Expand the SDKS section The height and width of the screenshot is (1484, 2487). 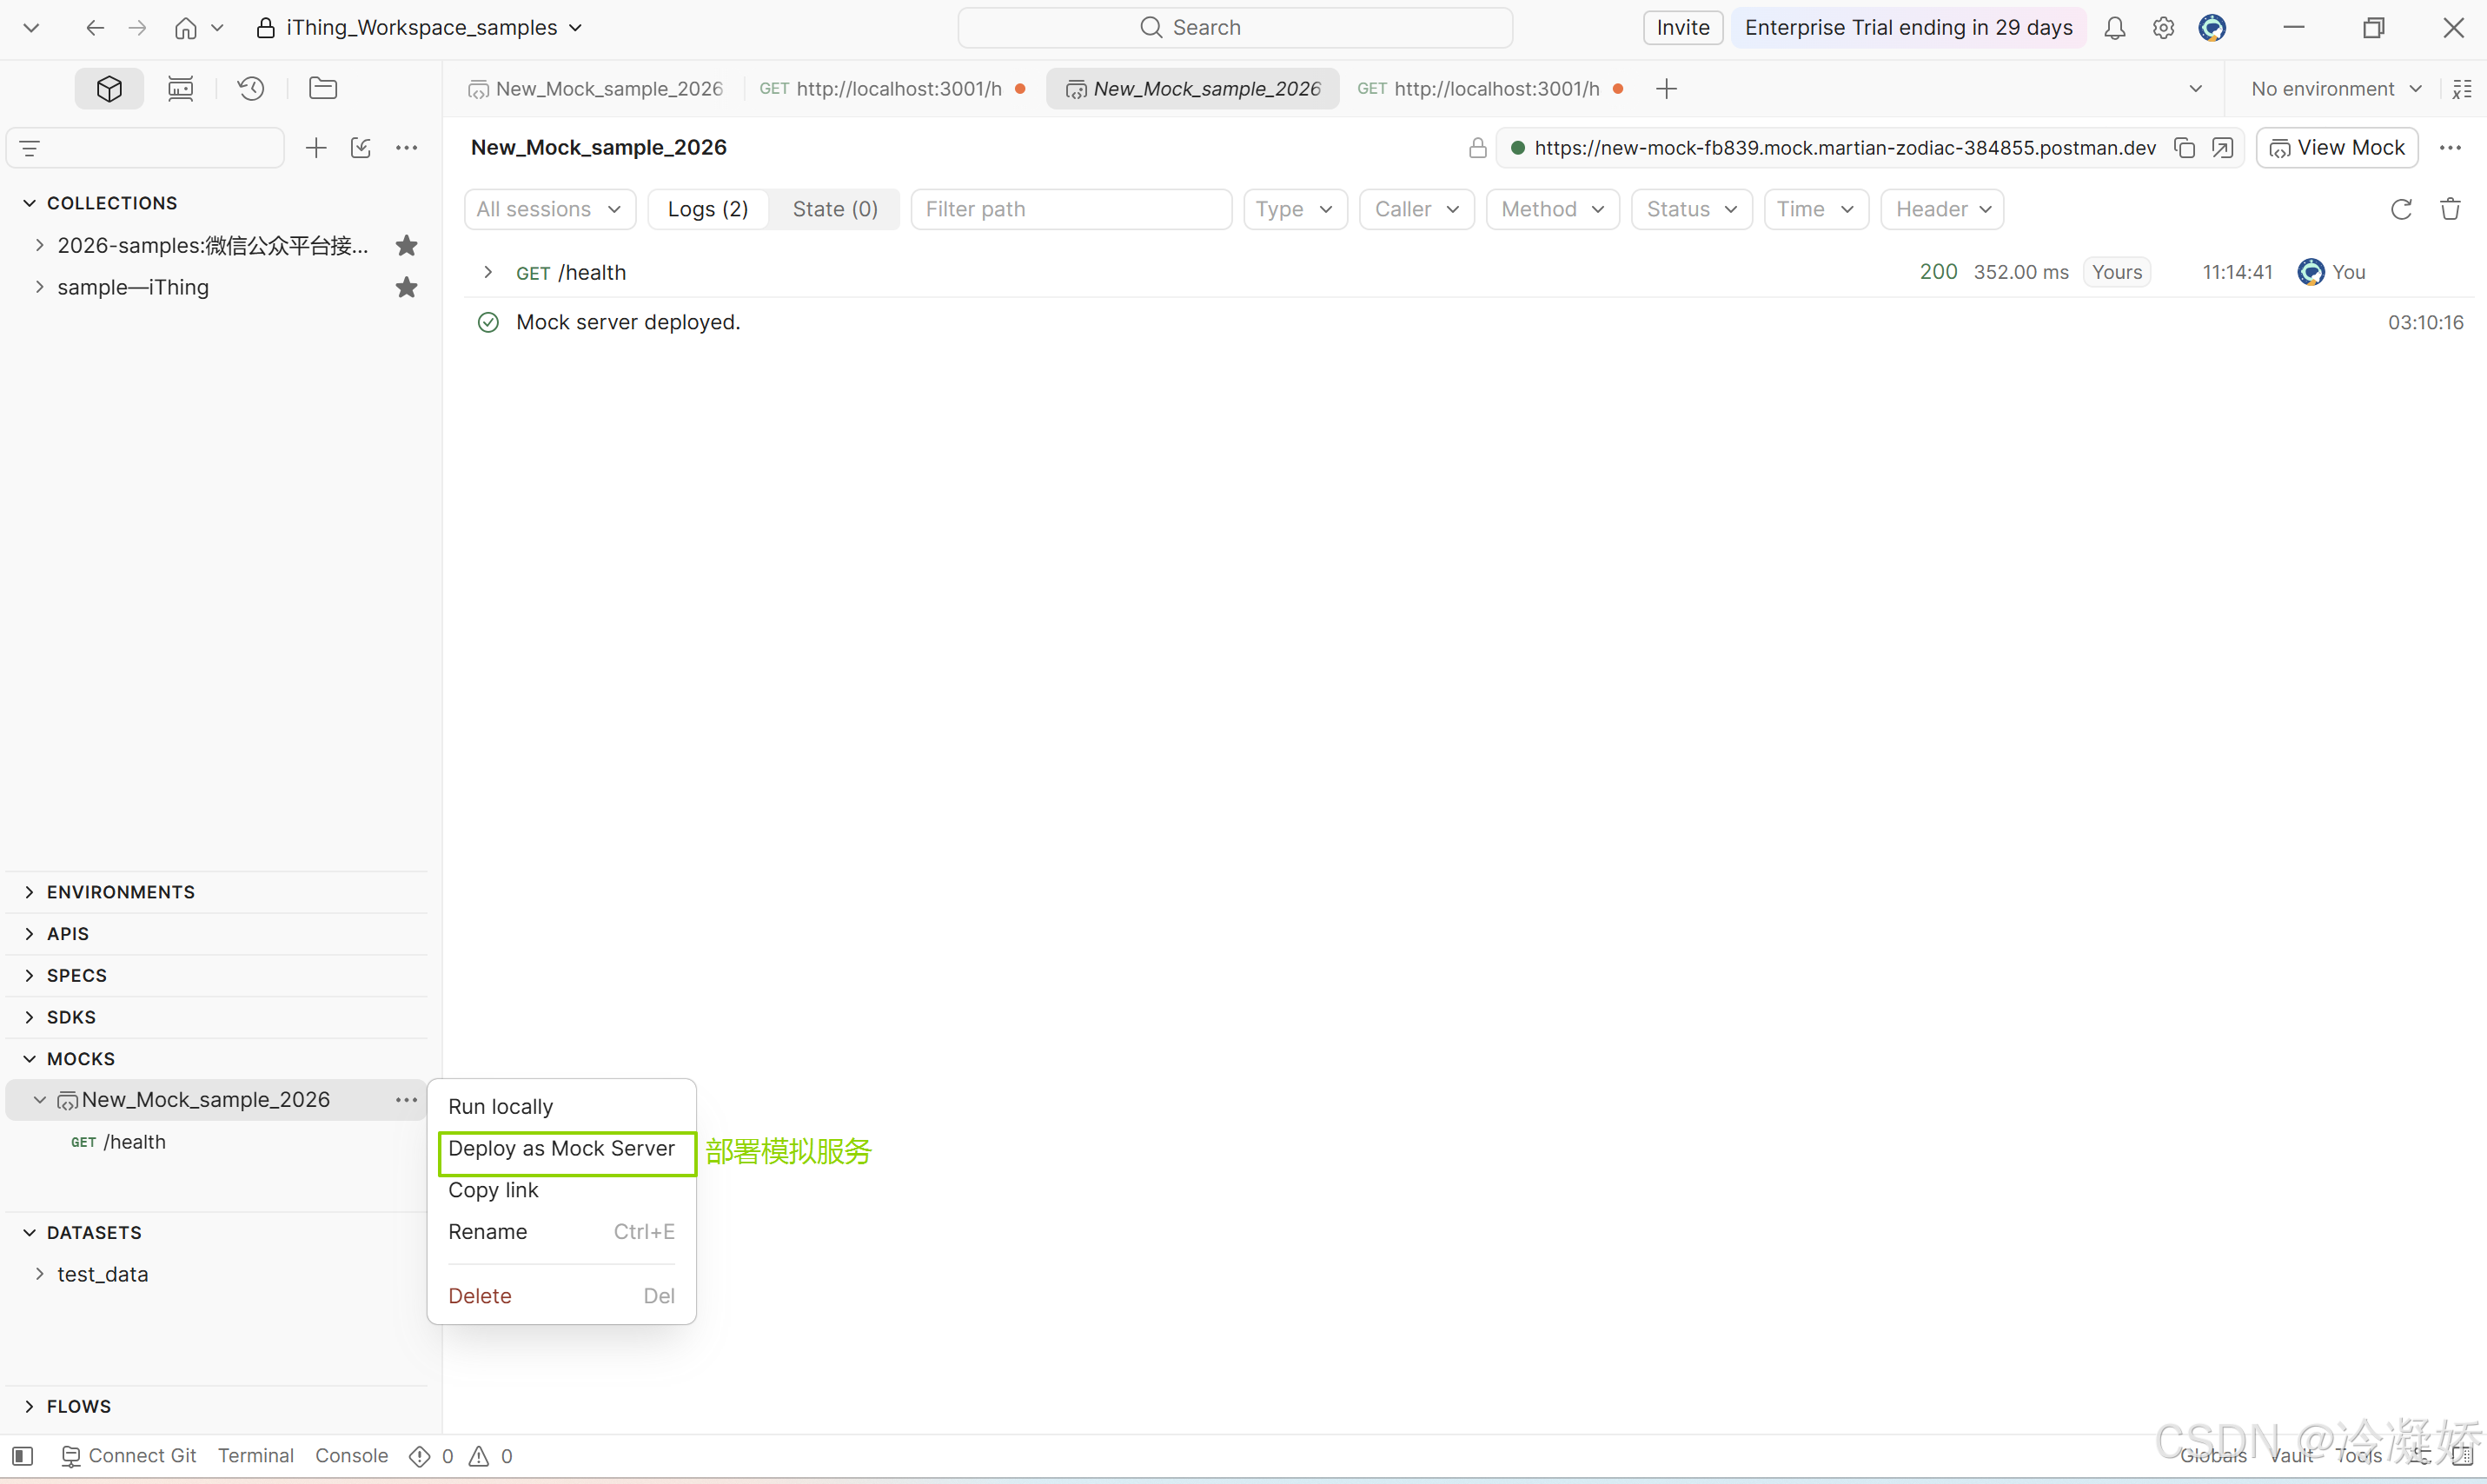[30, 1017]
